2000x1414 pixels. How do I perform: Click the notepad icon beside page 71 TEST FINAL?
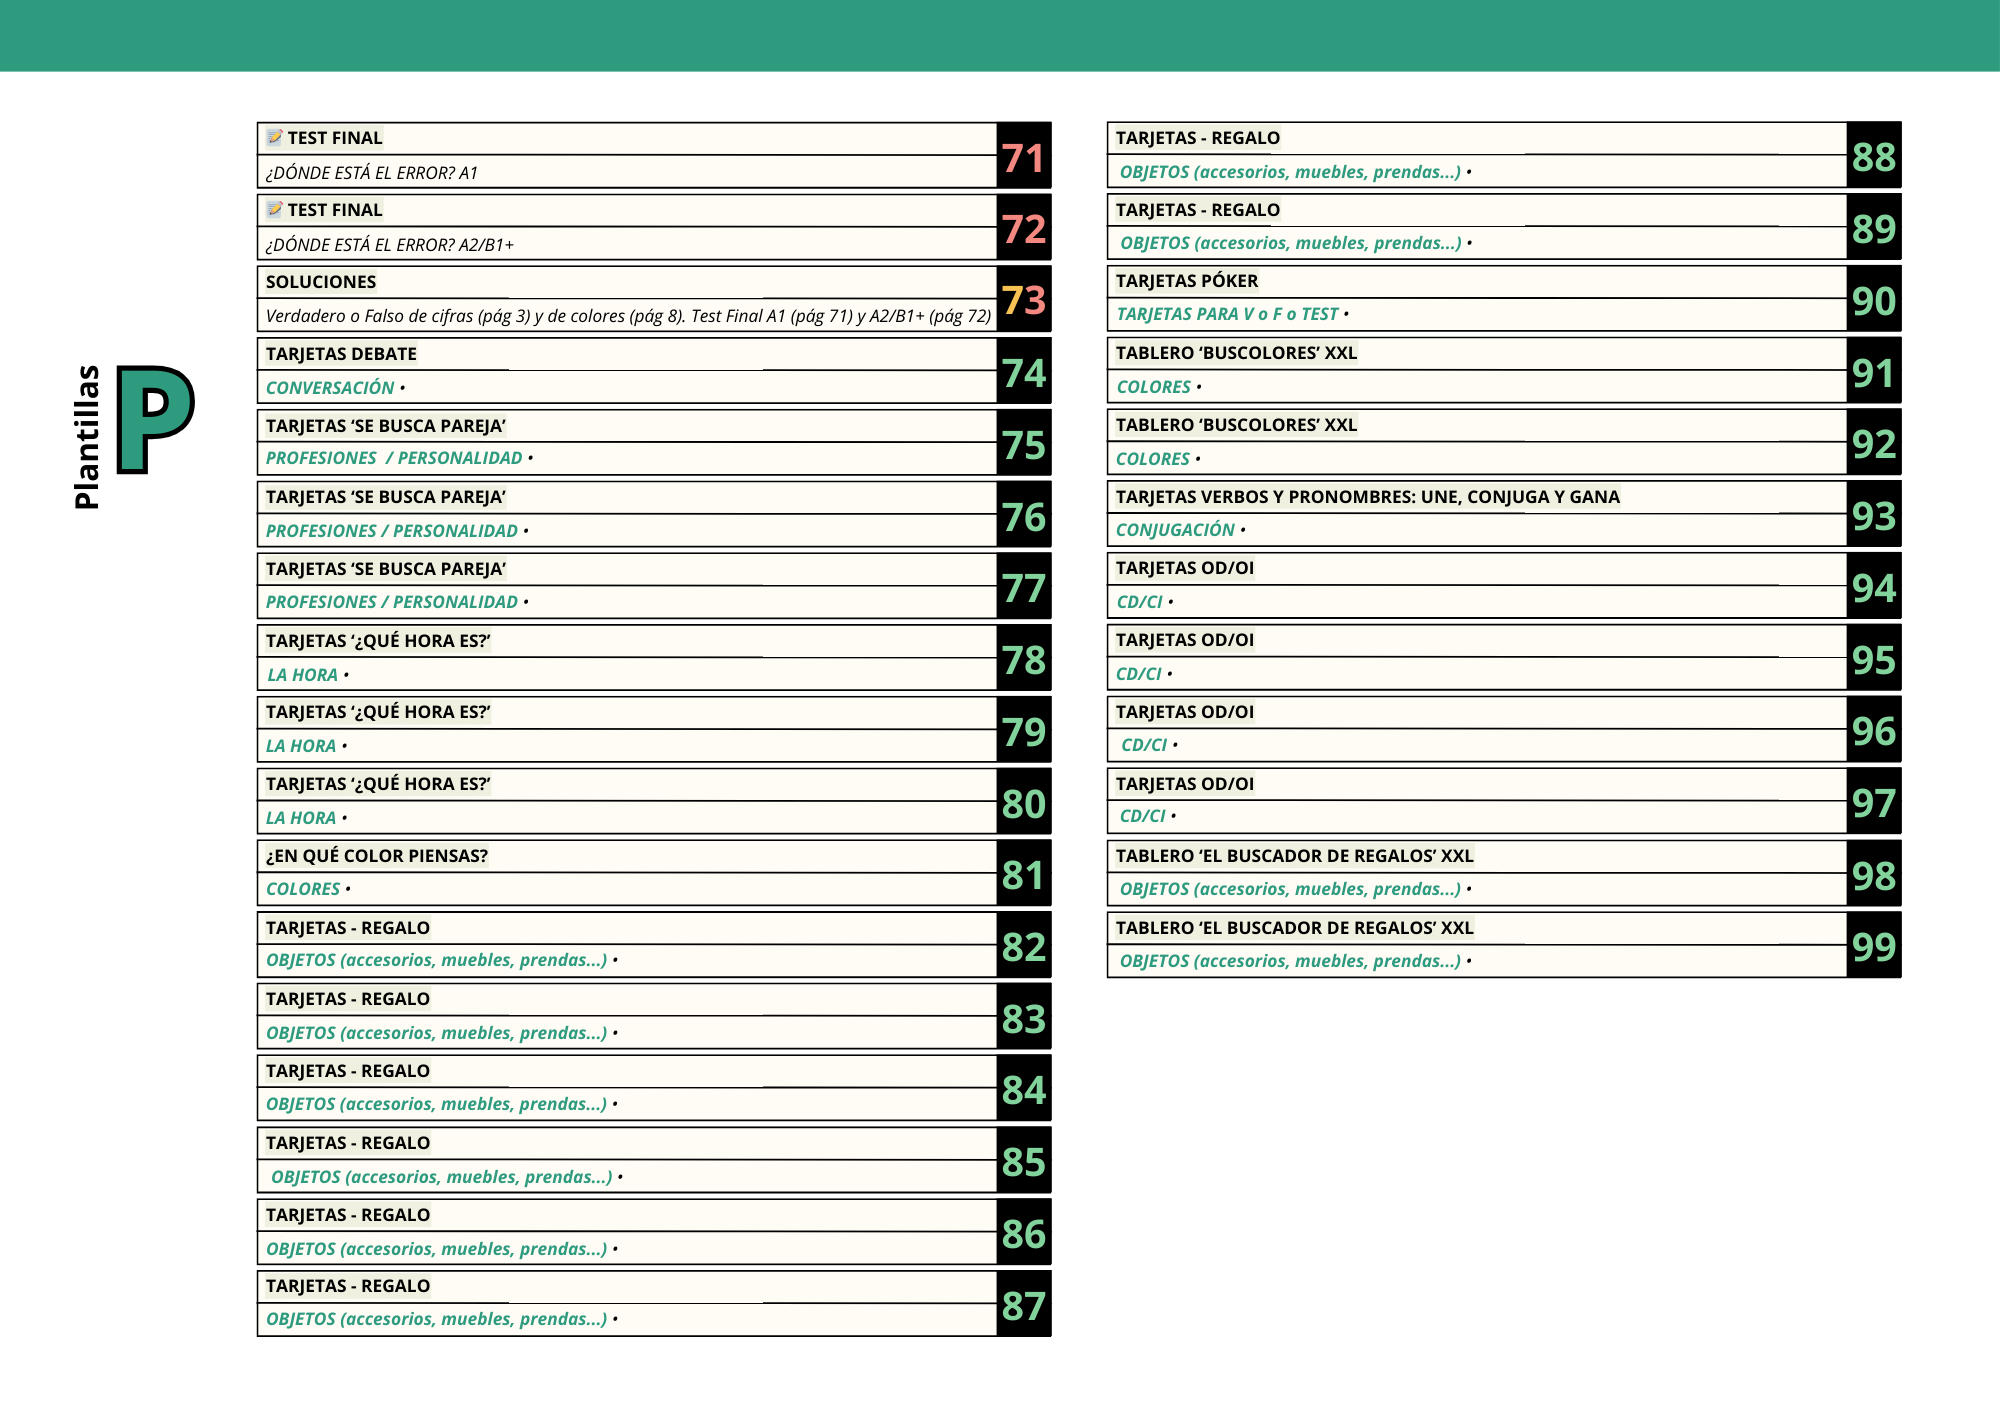274,138
